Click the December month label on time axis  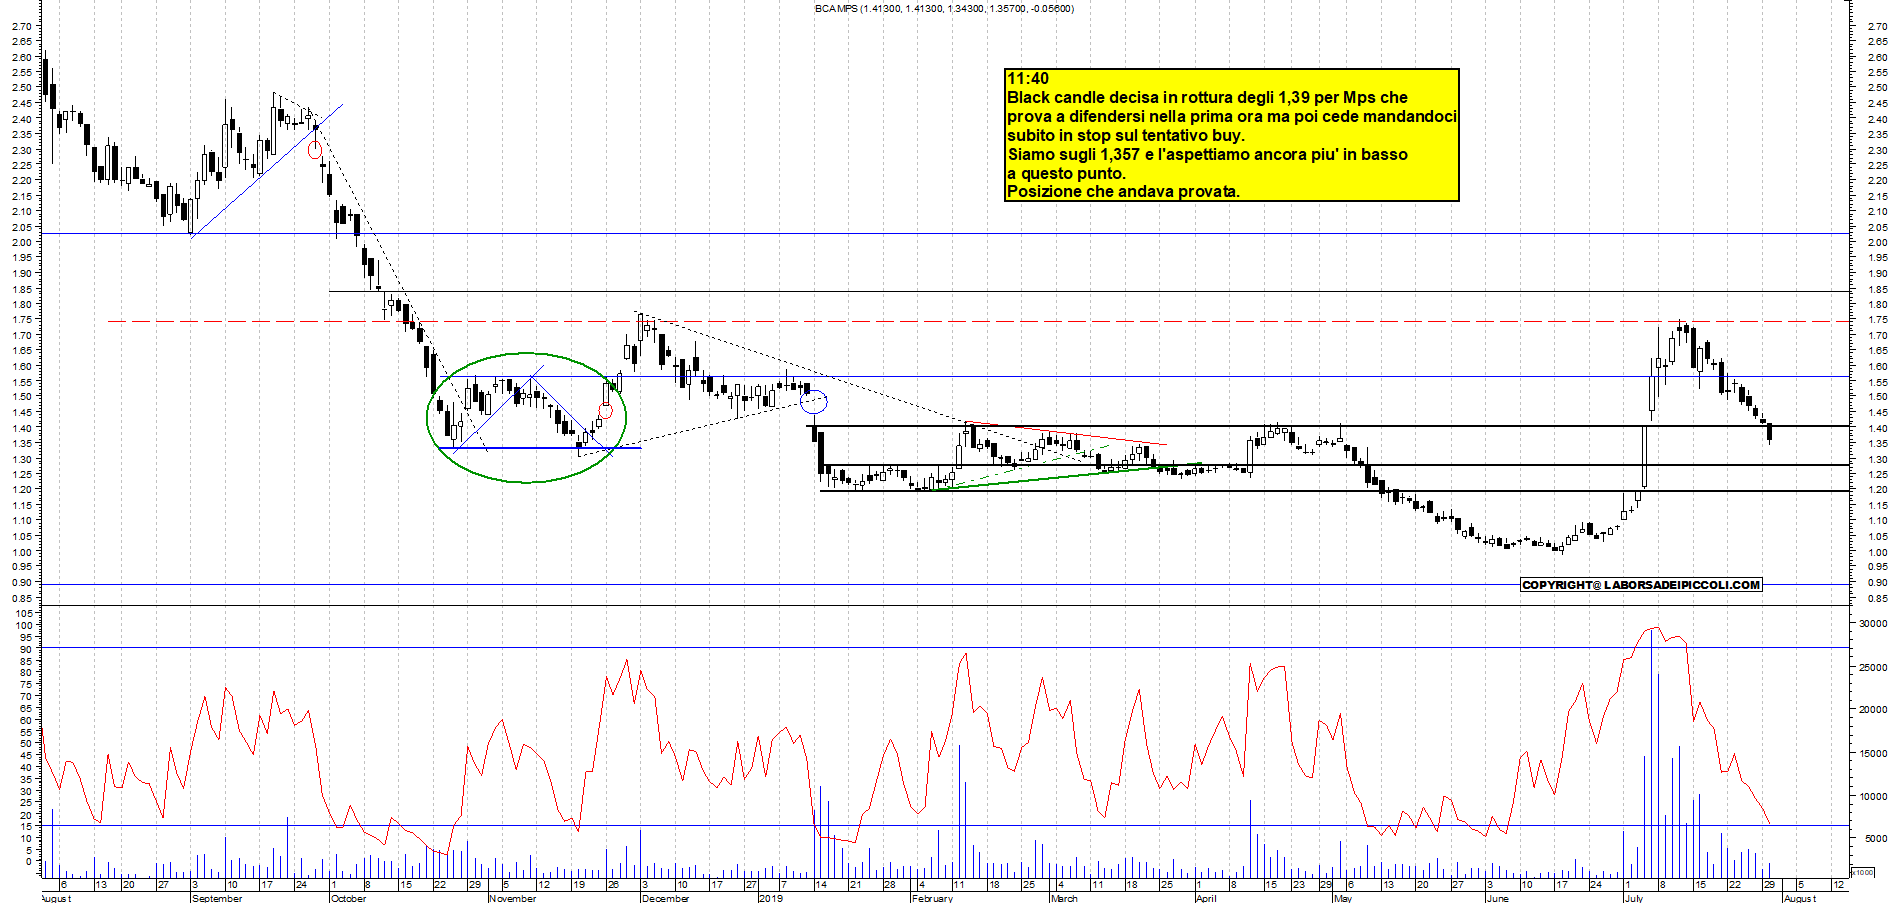tap(665, 898)
